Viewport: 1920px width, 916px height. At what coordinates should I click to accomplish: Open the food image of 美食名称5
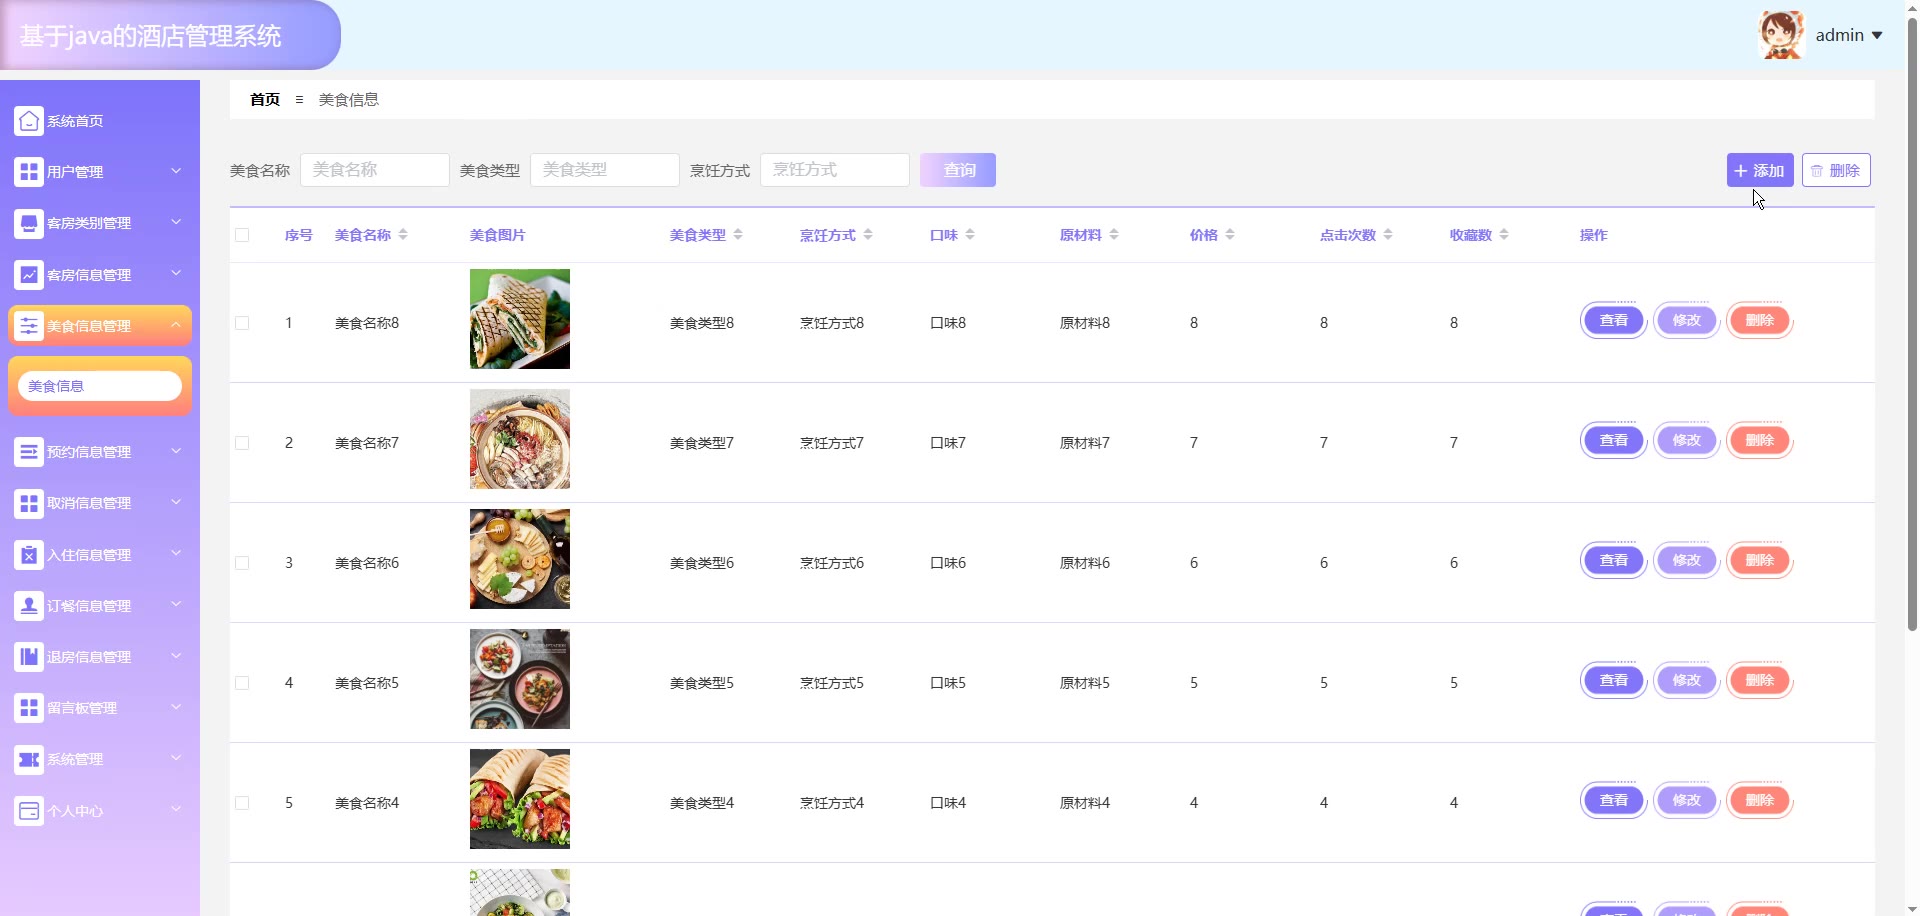click(x=520, y=679)
